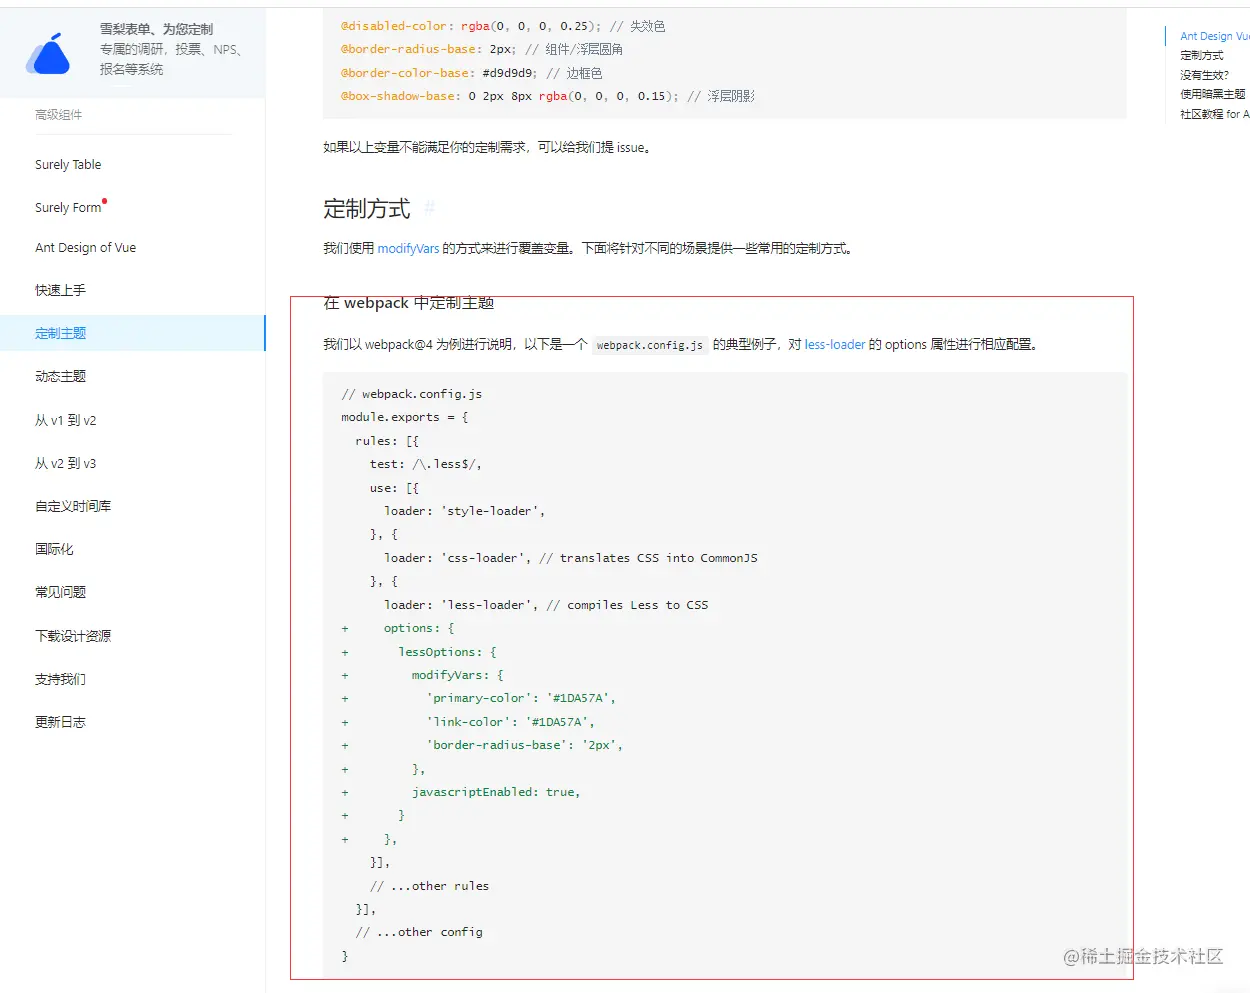1250x993 pixels.
Task: Open 从 v2 到 v3 migration page
Action: click(x=65, y=463)
